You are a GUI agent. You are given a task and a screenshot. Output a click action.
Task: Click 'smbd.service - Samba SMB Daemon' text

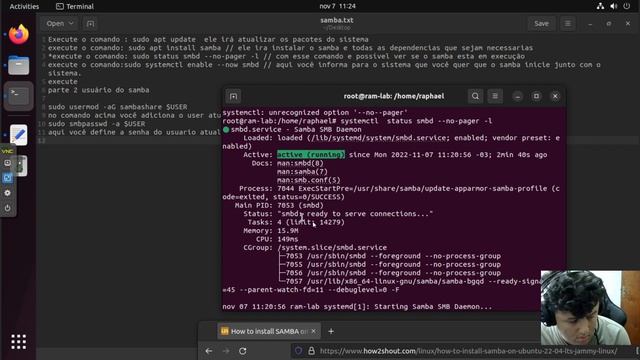click(x=296, y=129)
